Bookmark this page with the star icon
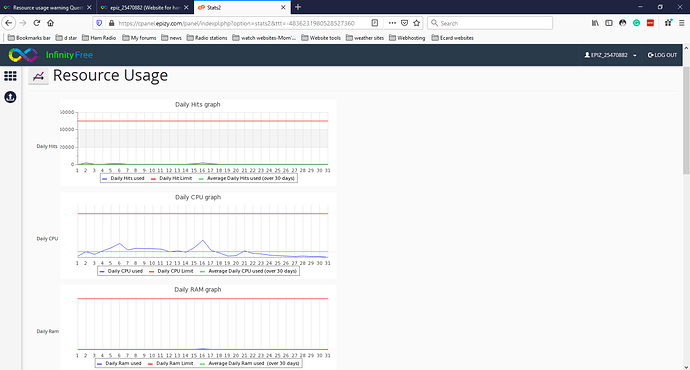690x370 pixels. [417, 23]
